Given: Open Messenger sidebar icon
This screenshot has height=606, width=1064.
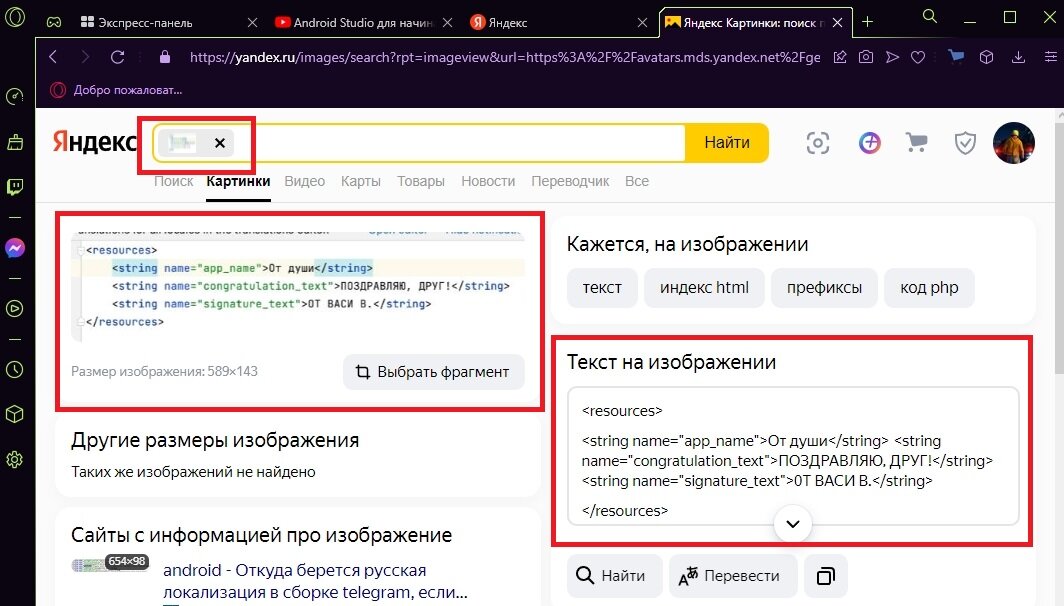Looking at the screenshot, I should (15, 248).
